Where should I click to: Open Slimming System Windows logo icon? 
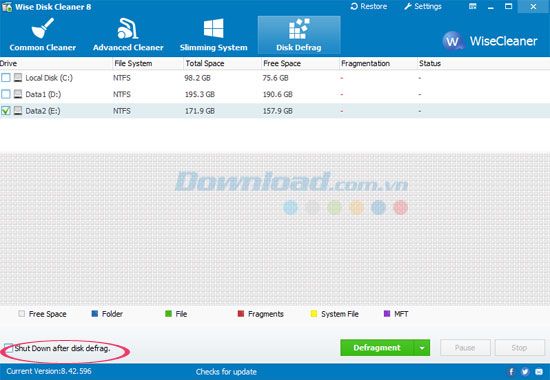coord(214,28)
